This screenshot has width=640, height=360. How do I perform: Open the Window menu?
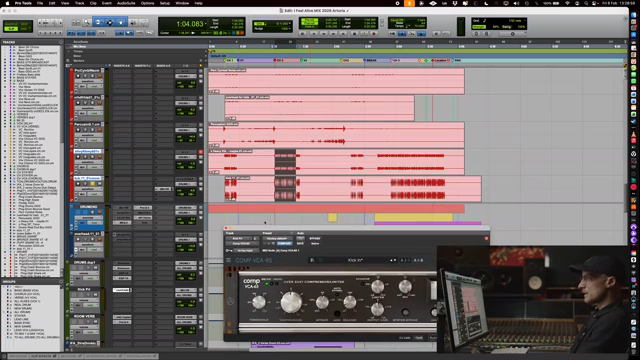point(182,3)
